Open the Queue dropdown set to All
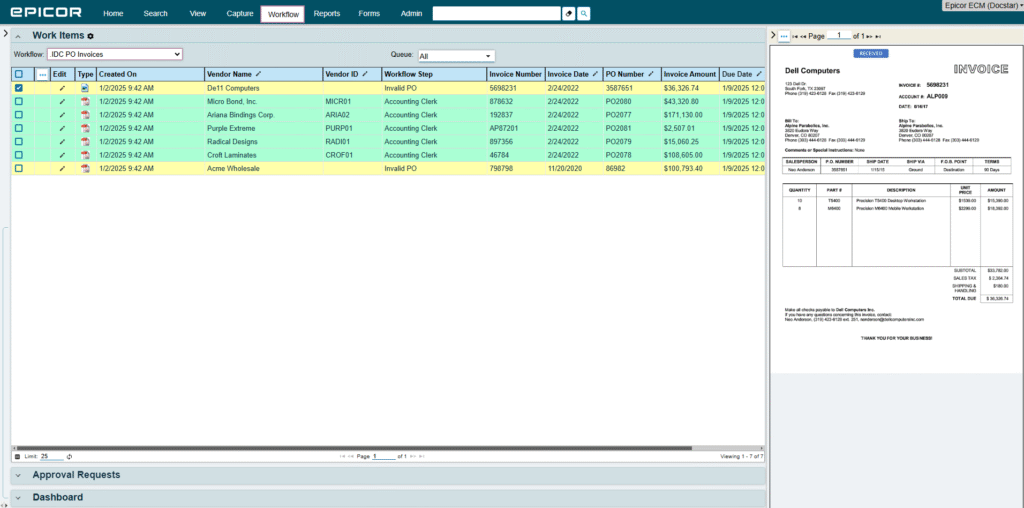1024x508 pixels. (x=456, y=56)
